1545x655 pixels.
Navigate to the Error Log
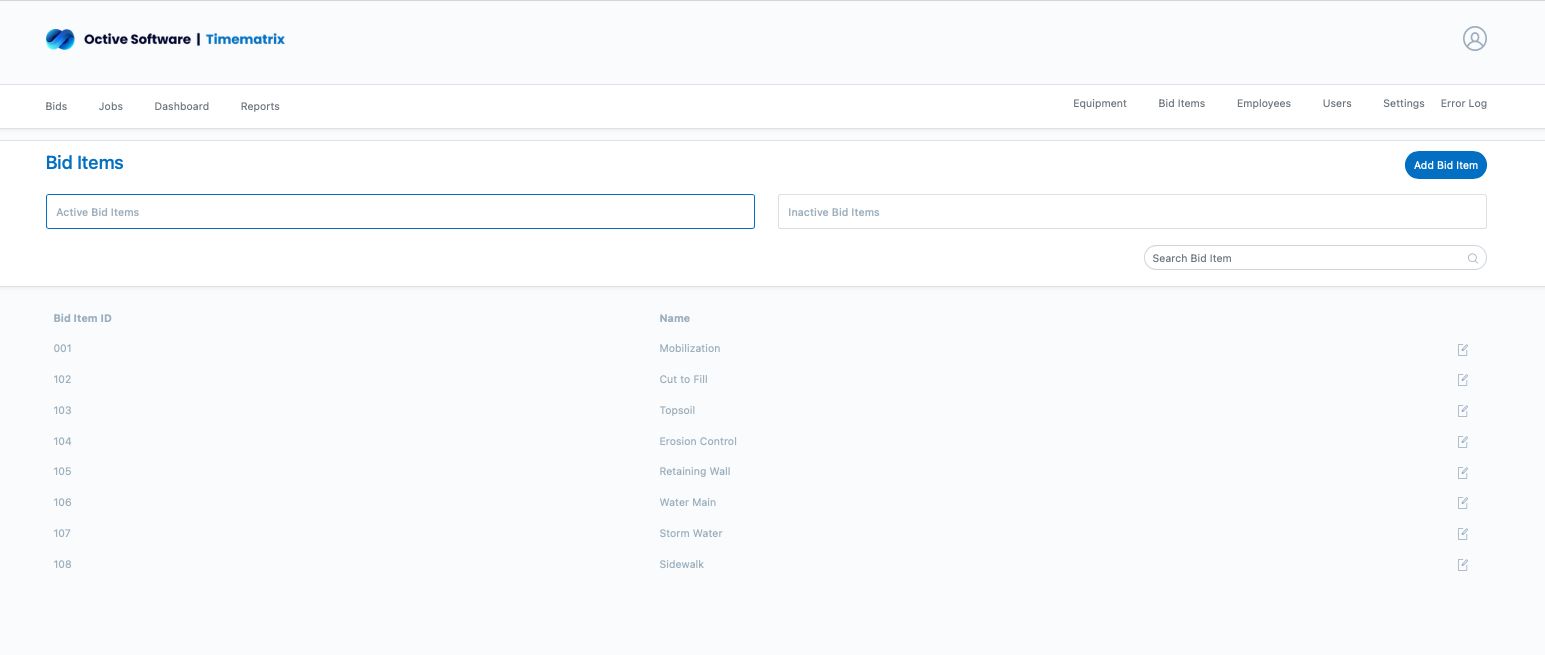coord(1463,104)
